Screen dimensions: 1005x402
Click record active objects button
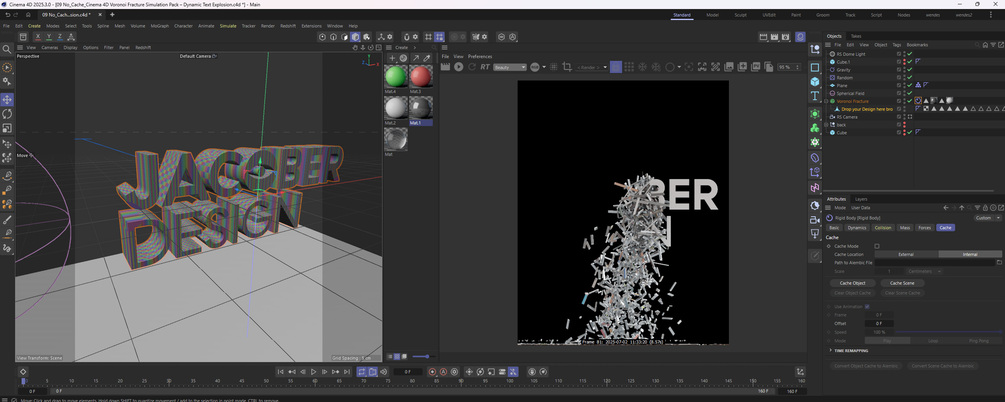tap(433, 372)
